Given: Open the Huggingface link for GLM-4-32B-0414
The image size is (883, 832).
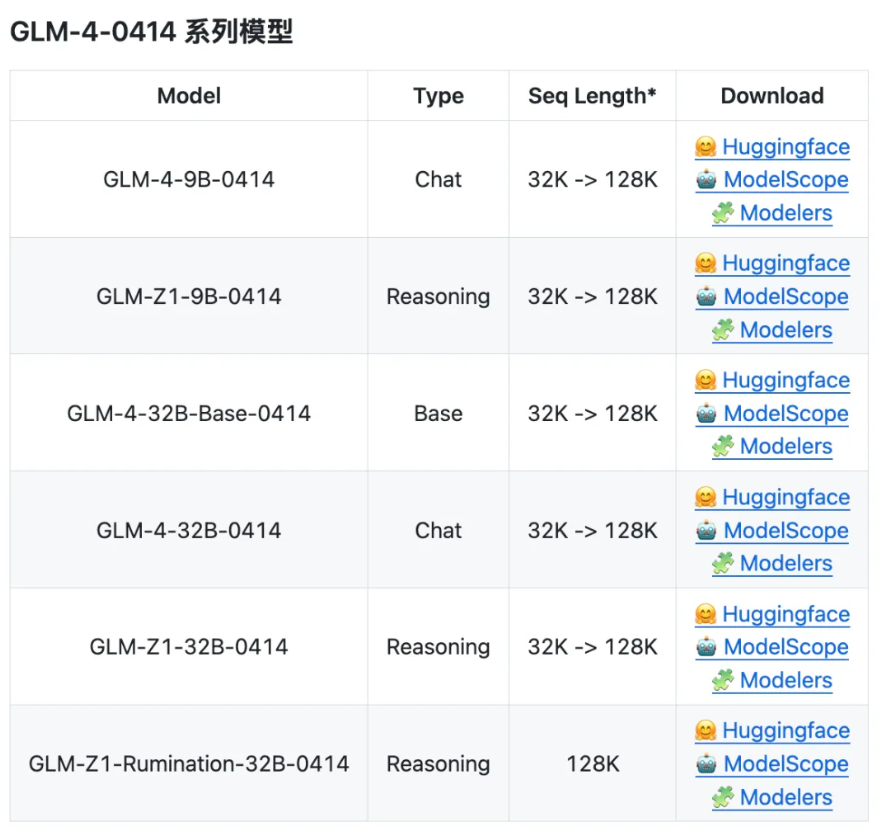Looking at the screenshot, I should 785,497.
